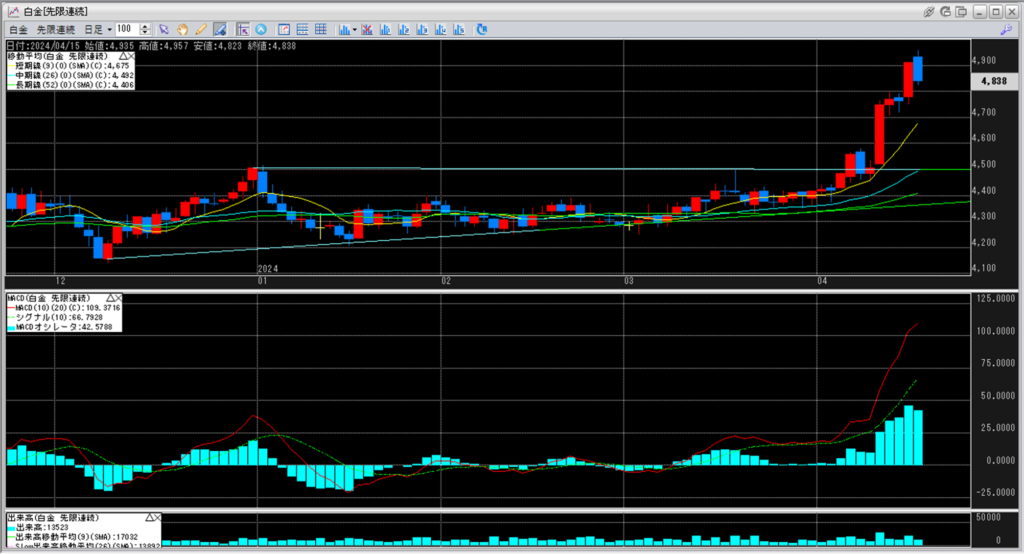
Task: Expand the chart type dropdown arrow
Action: [x=354, y=30]
